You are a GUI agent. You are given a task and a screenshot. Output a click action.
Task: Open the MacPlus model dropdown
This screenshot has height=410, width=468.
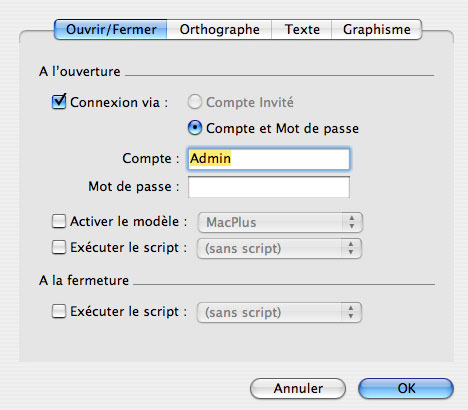click(x=280, y=222)
